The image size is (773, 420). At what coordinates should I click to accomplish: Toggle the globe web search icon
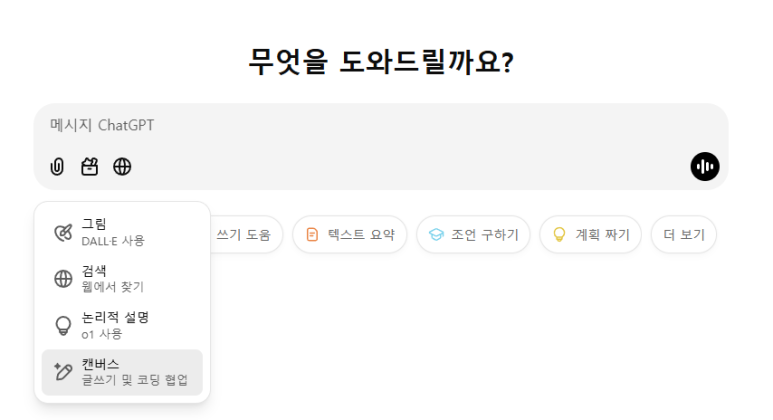click(x=122, y=167)
